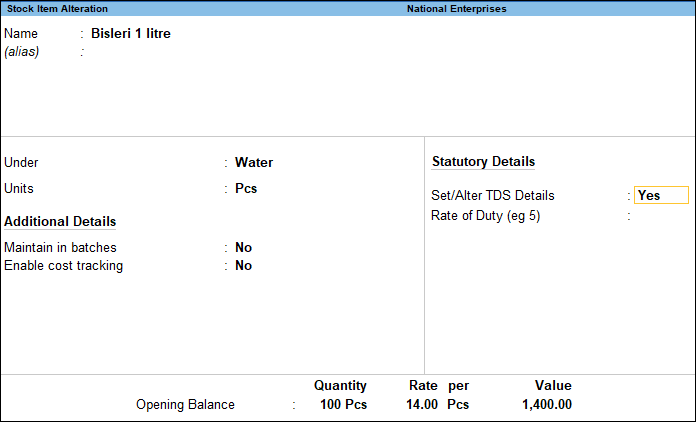Click the Statutory Details heading
Screen dimensions: 696x422
click(483, 162)
